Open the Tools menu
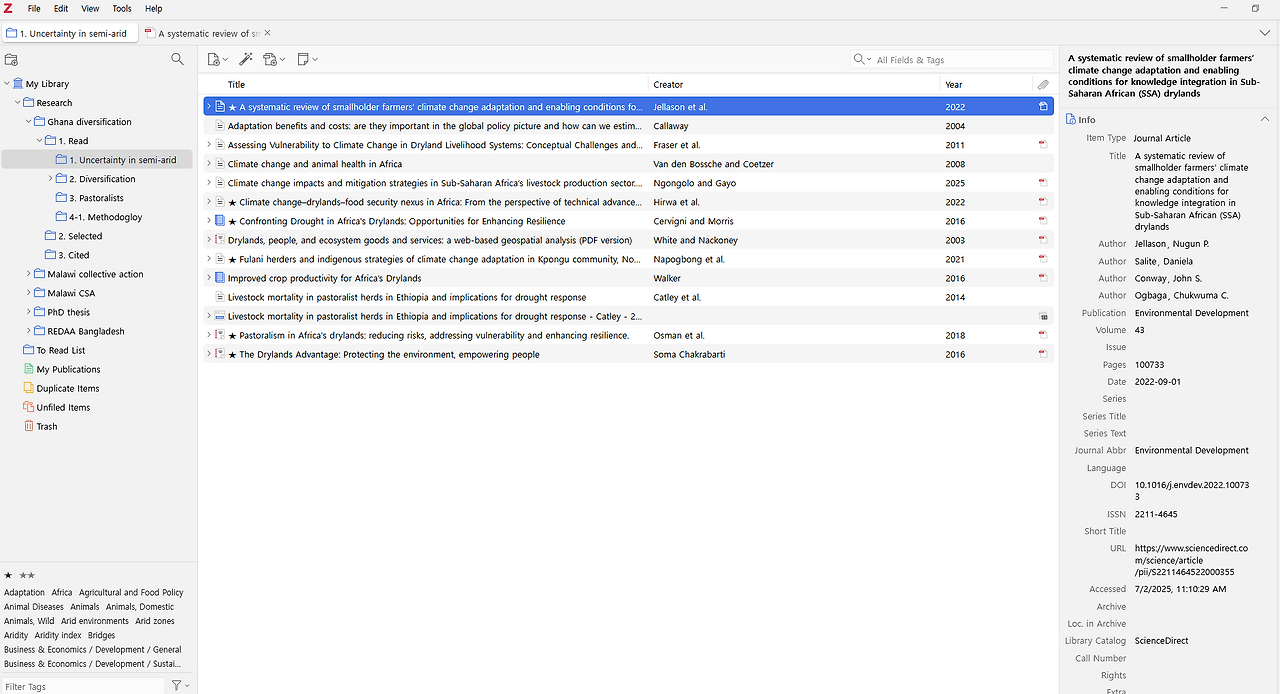1280x694 pixels. [122, 8]
